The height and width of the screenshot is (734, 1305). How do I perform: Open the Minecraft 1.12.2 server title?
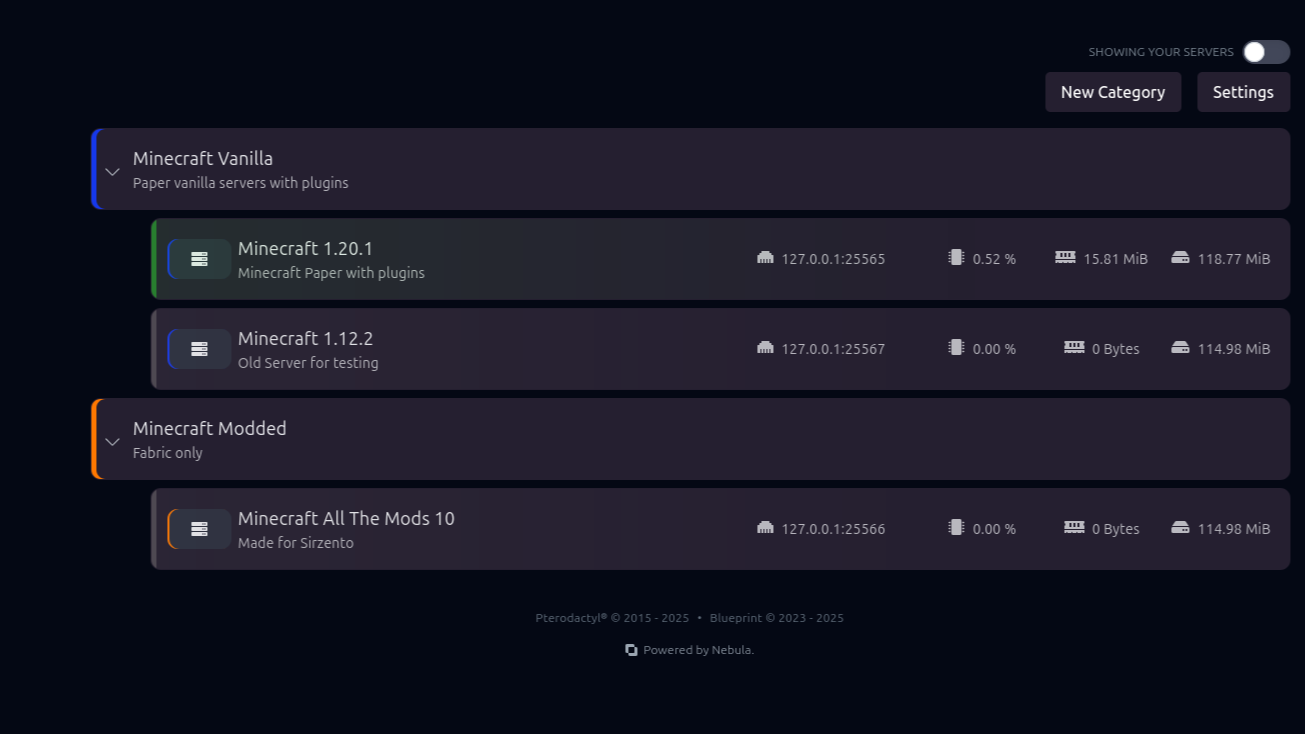pyautogui.click(x=305, y=339)
